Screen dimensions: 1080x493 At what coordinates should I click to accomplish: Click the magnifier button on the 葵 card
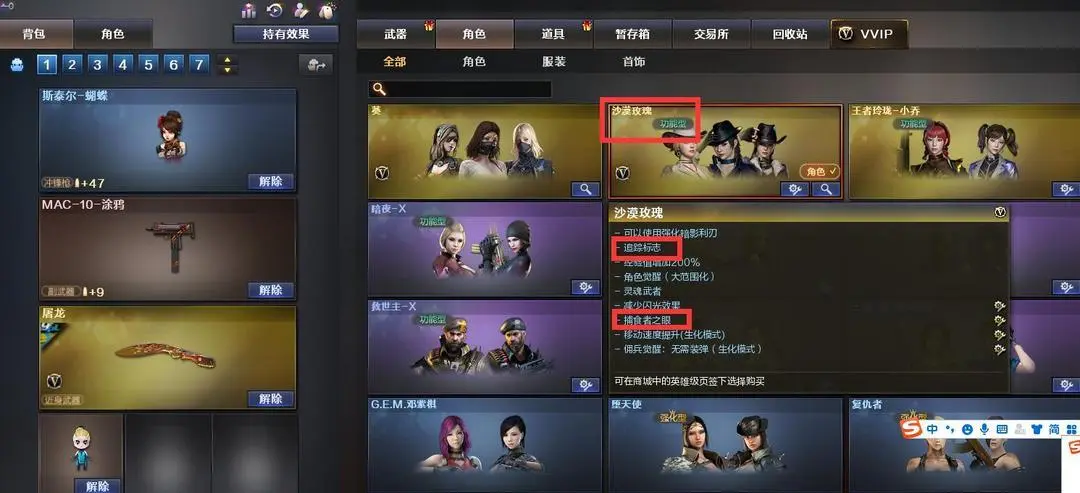tap(585, 189)
